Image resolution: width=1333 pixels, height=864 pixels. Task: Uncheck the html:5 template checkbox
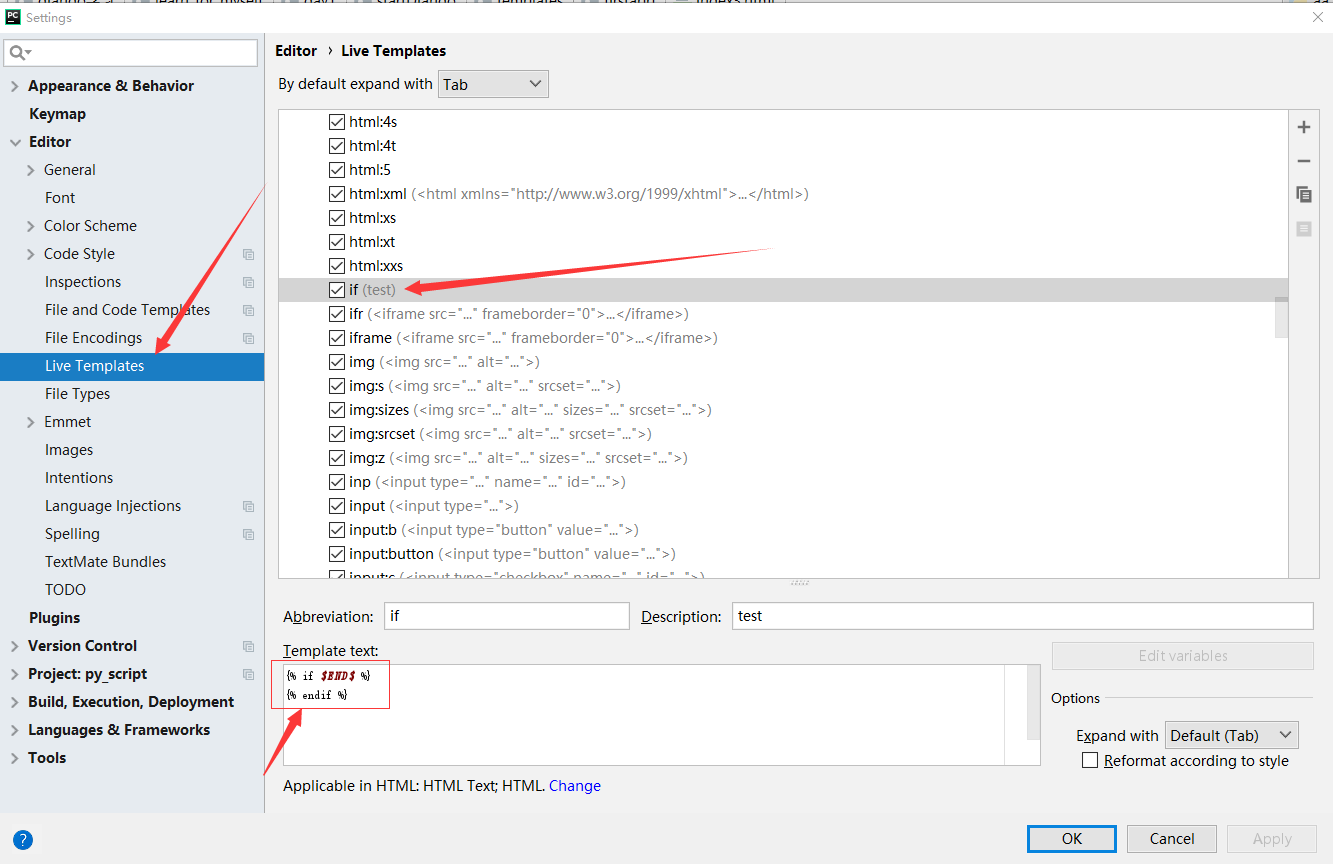coord(337,170)
